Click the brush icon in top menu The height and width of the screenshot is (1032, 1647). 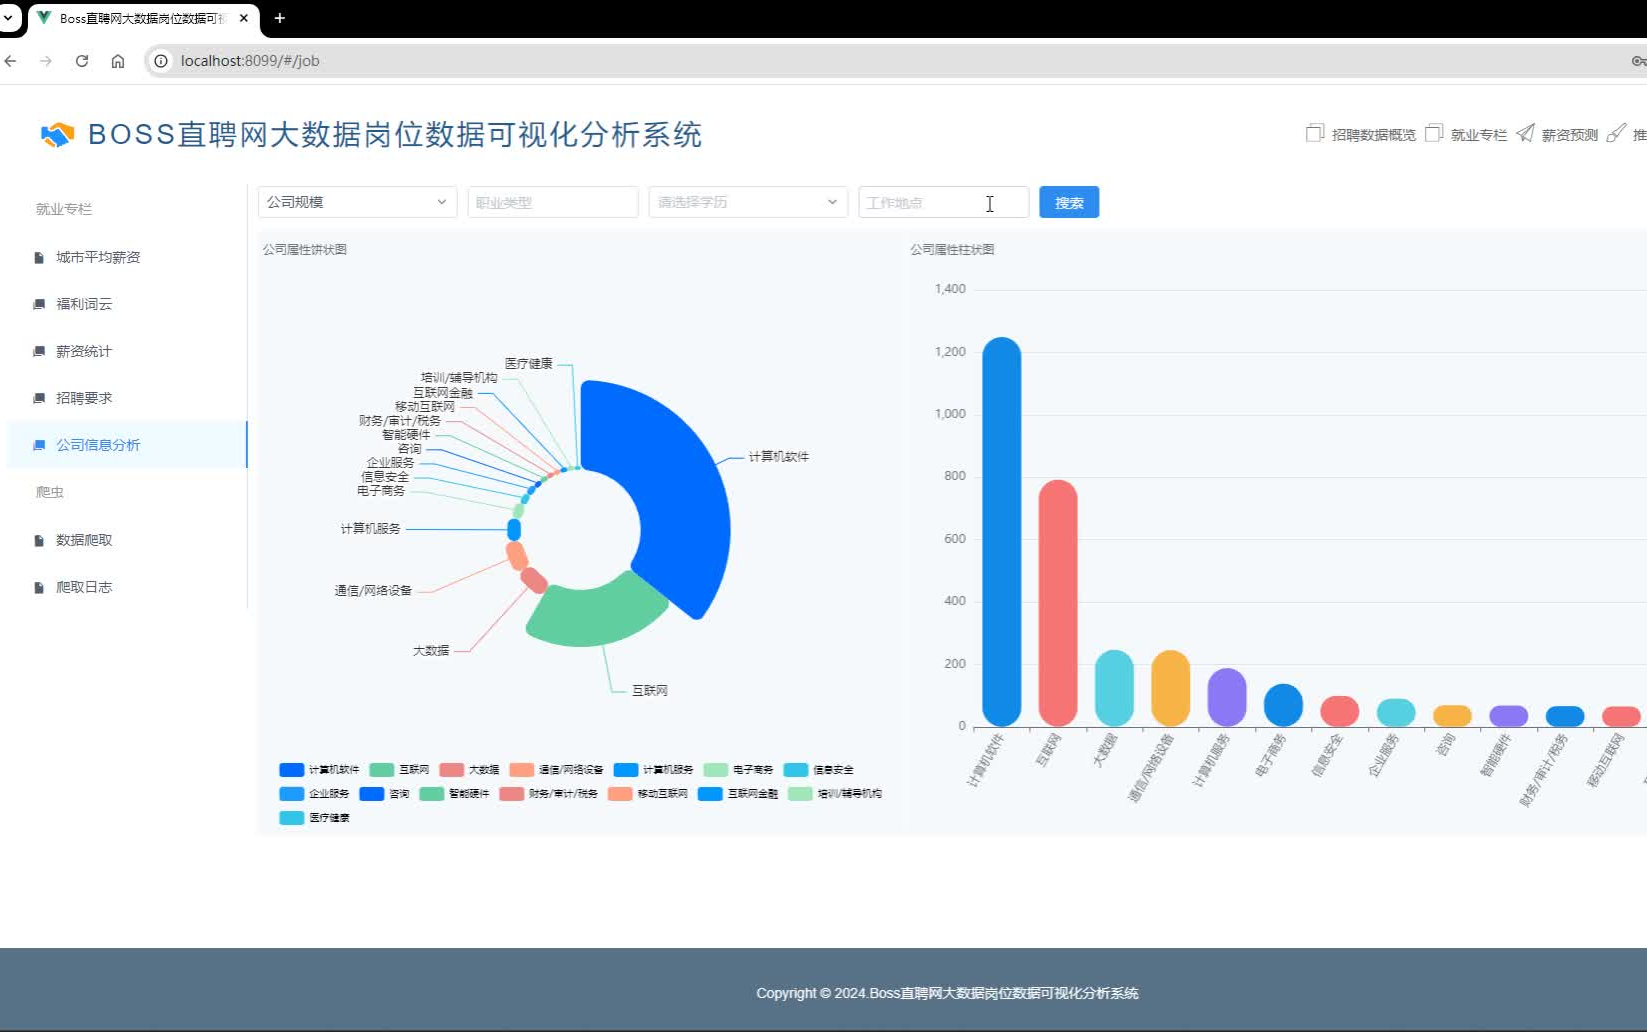pos(1616,133)
